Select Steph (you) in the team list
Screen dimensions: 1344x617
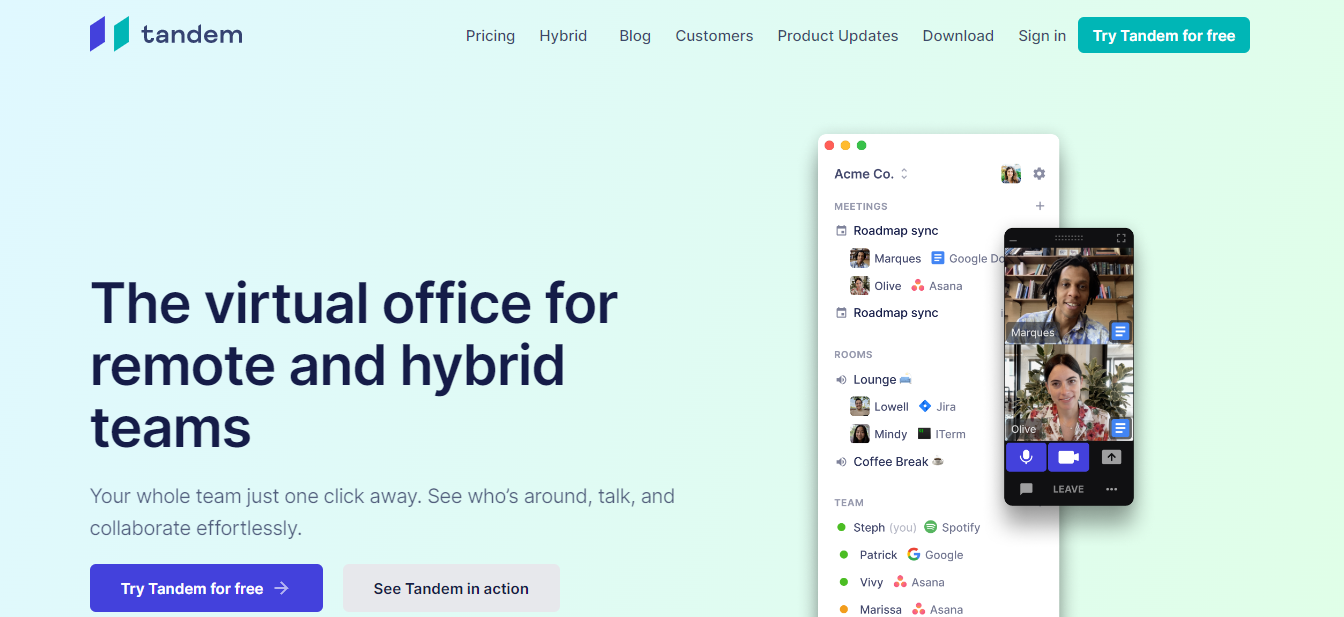tap(885, 527)
